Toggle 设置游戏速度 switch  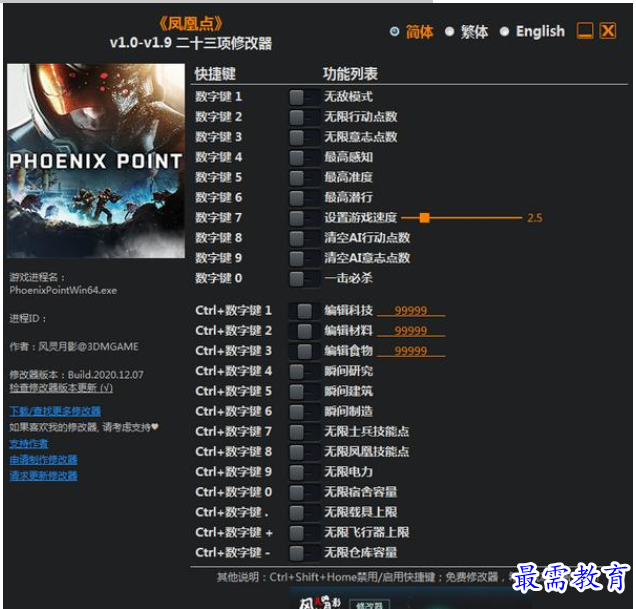(x=304, y=218)
